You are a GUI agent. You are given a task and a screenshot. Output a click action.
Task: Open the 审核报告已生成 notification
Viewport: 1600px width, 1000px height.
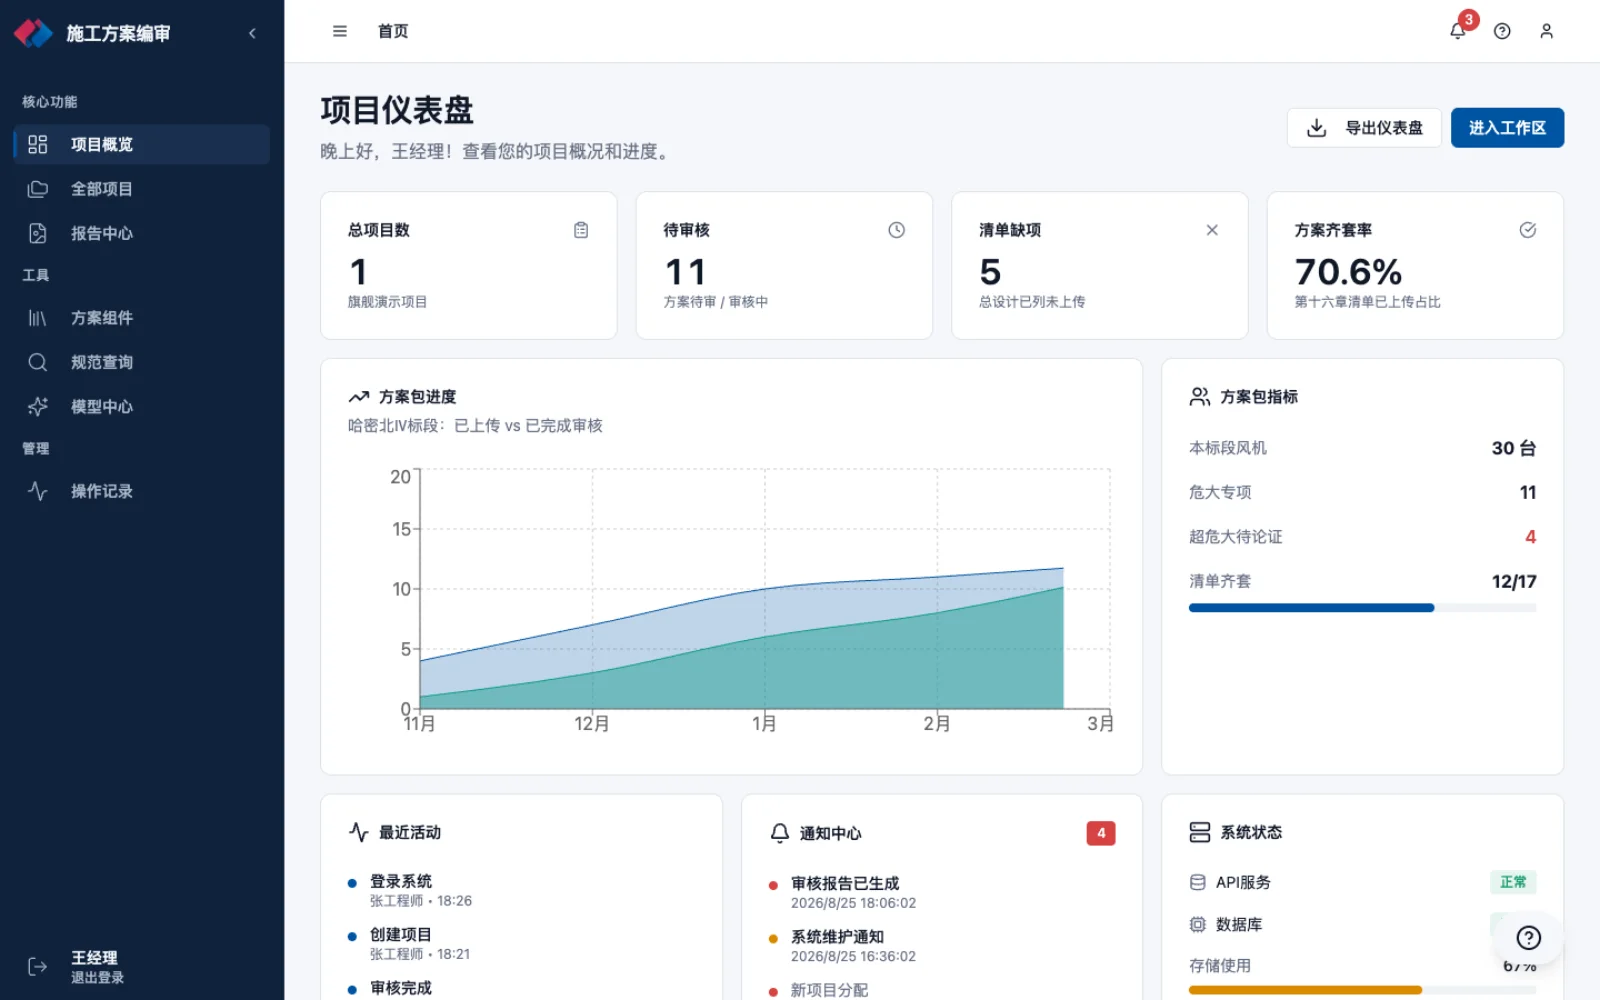(x=941, y=893)
